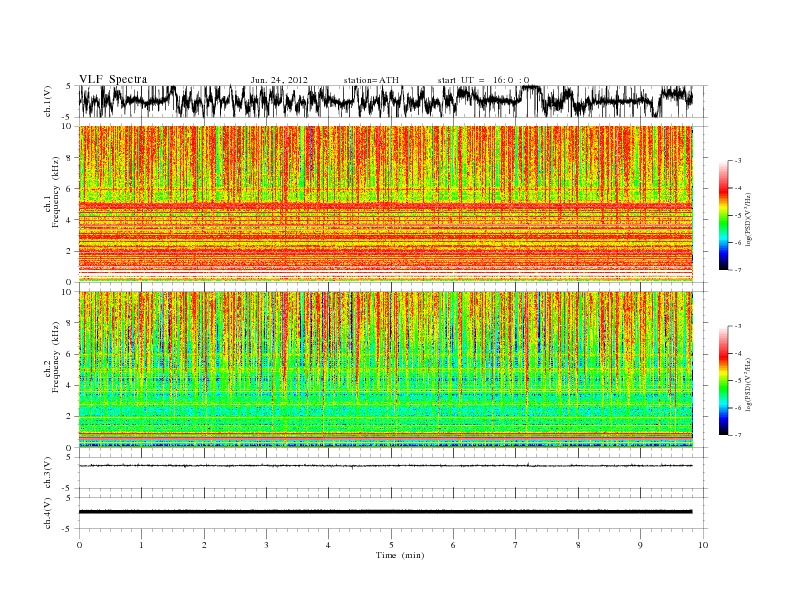The height and width of the screenshot is (612, 792).
Task: Click inside the ch.1 spectrogram panel
Action: click(385, 203)
